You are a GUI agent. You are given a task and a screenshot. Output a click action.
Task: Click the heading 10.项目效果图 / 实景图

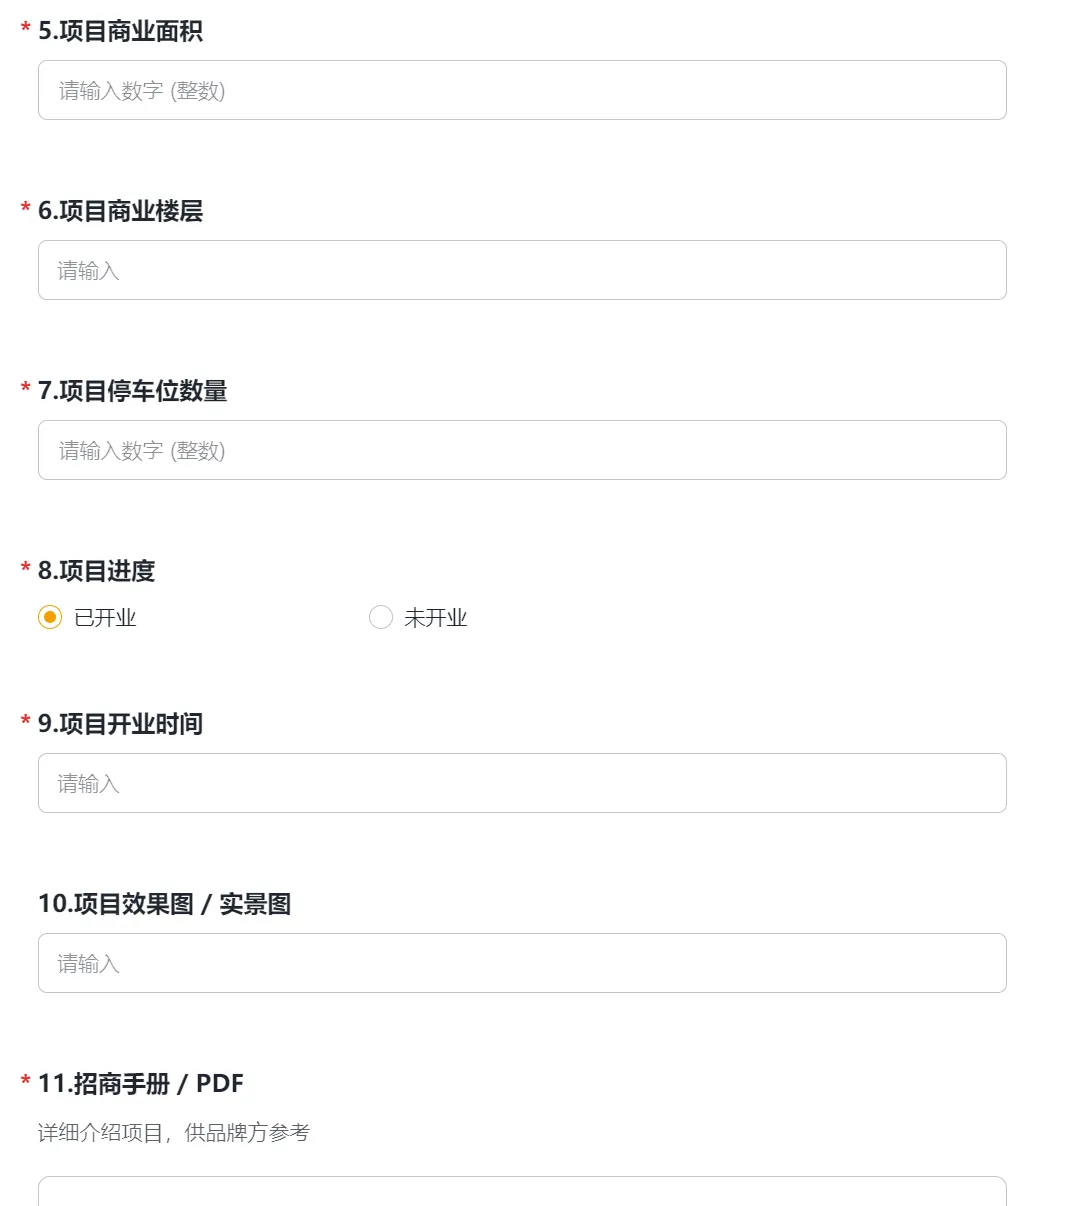click(164, 904)
